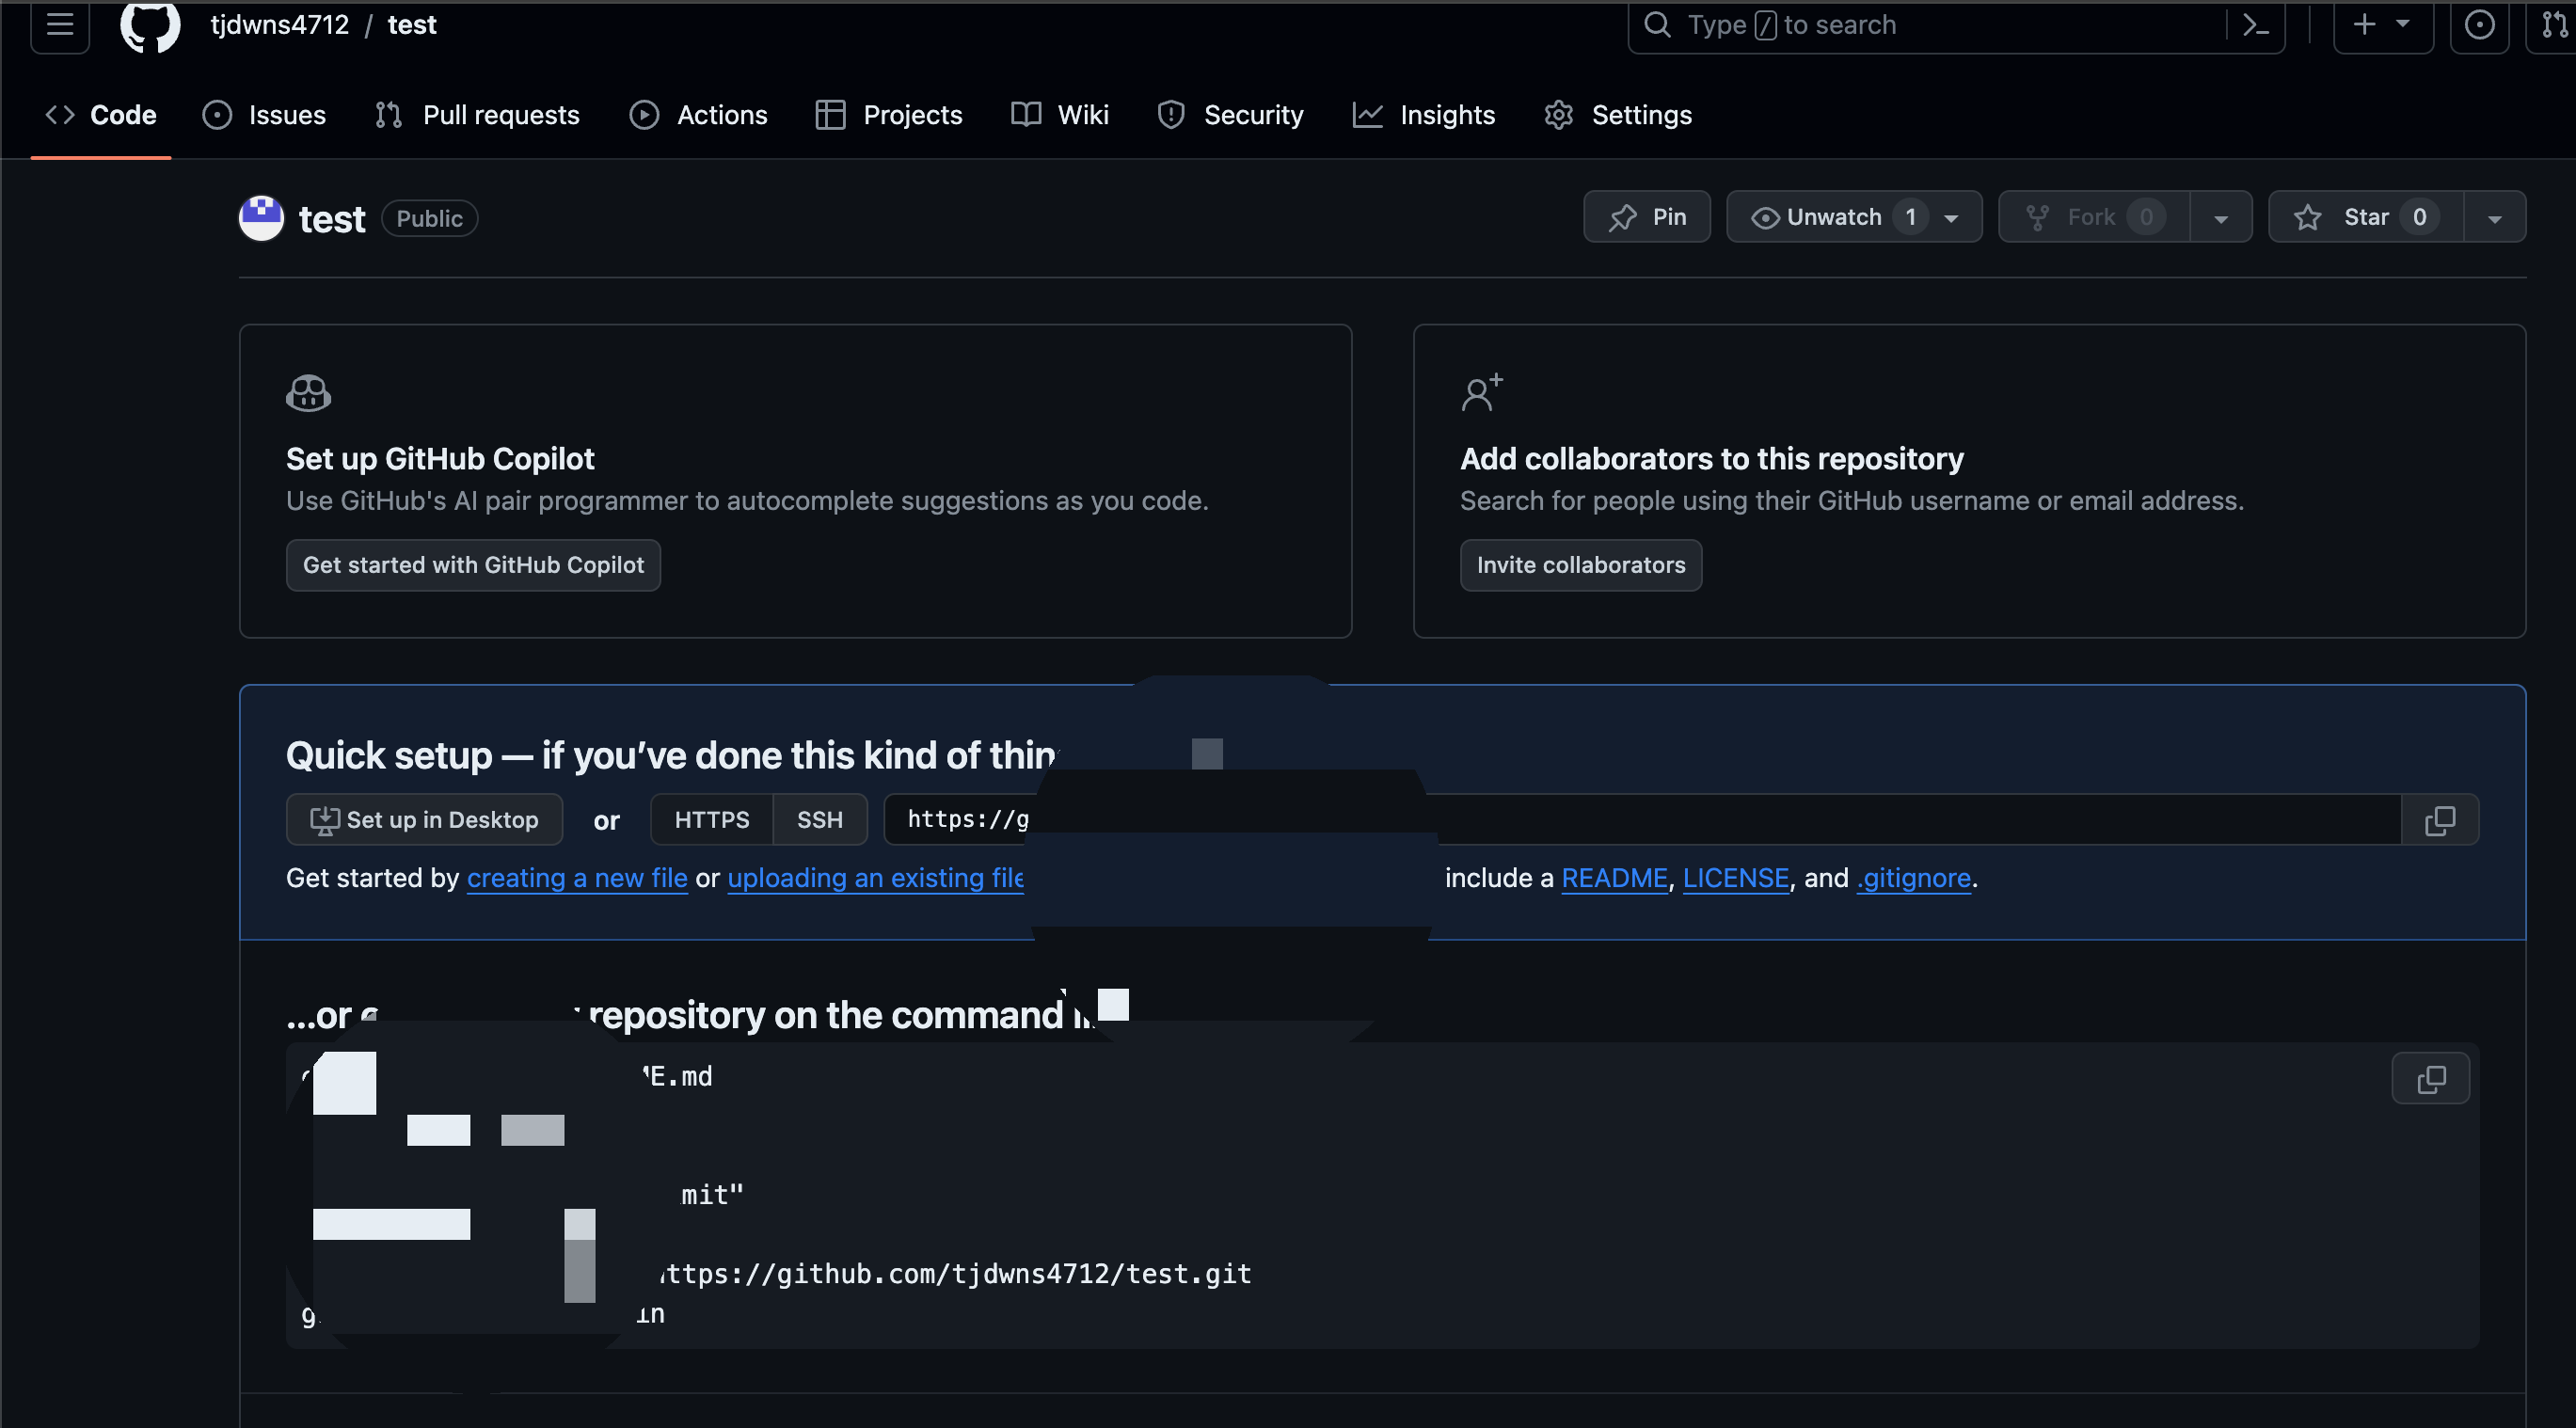Screen dimensions: 2576x1428
Task: Open pull requests icon in top-right header
Action: (2554, 25)
